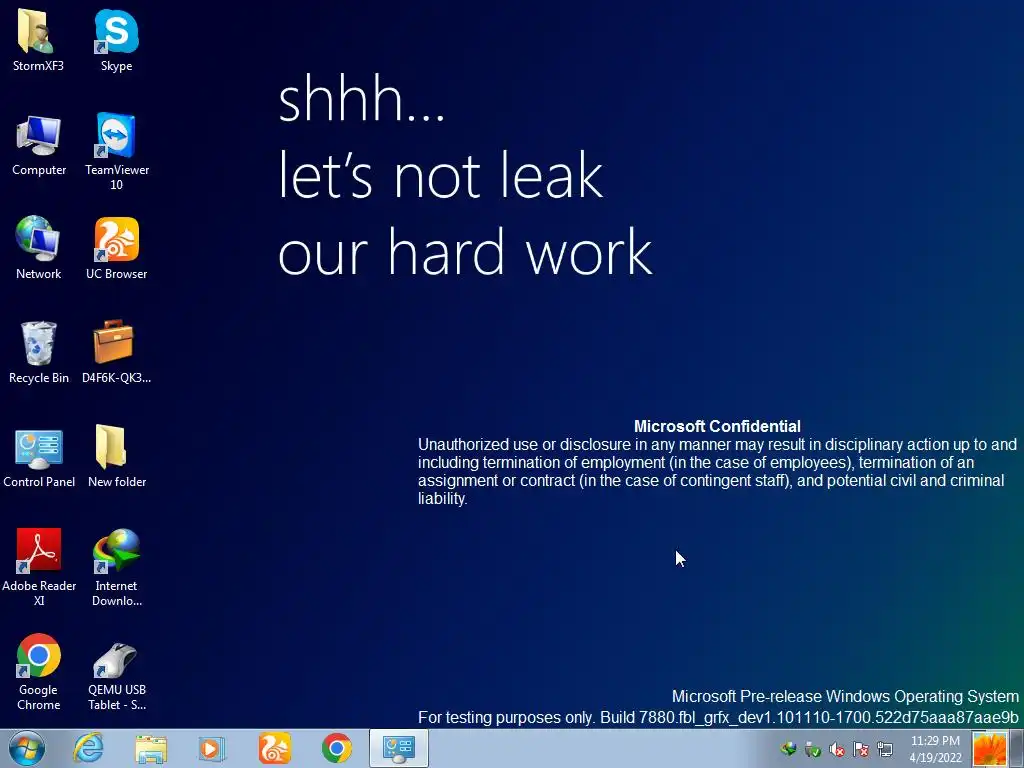Switch to the active Control Panel taskbar button
1024x768 pixels.
point(399,748)
